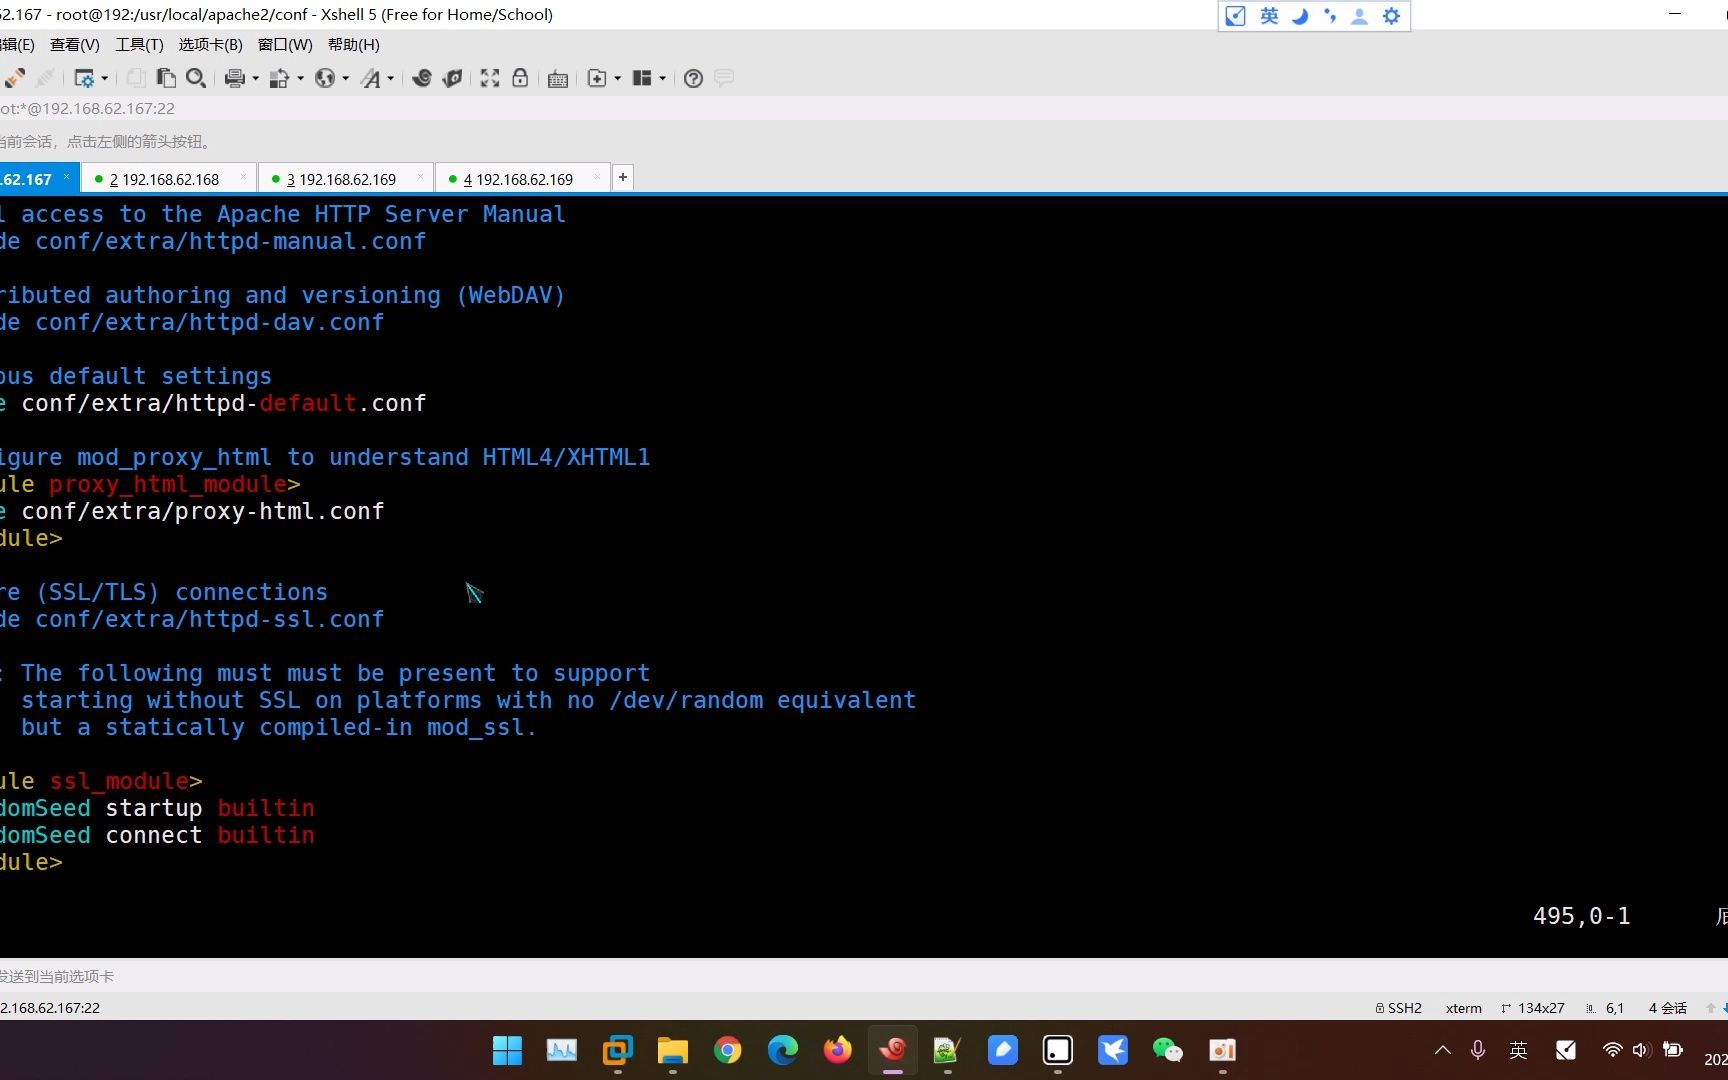Open session properties gear icon
This screenshot has height=1080, width=1728.
point(84,78)
